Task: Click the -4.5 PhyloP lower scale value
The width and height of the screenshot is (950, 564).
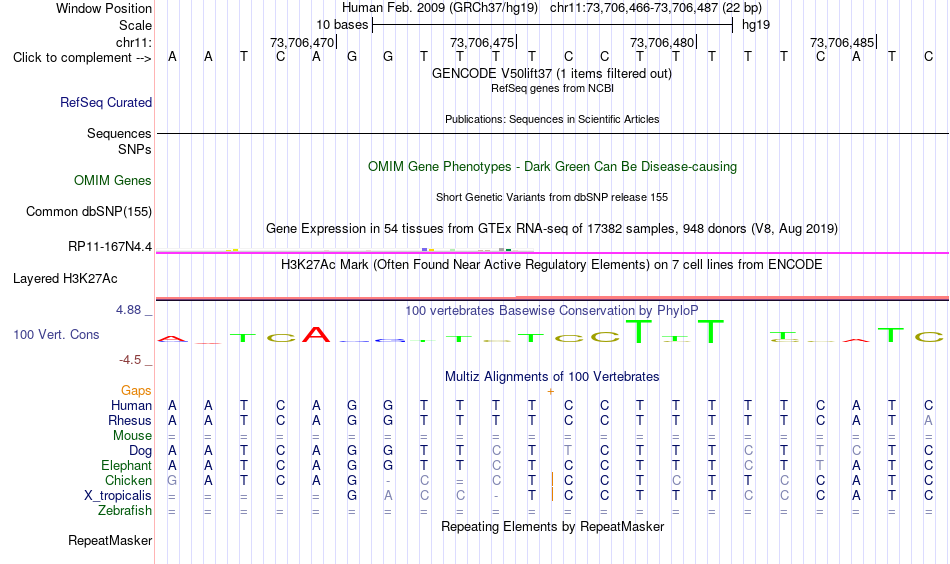Action: [130, 360]
